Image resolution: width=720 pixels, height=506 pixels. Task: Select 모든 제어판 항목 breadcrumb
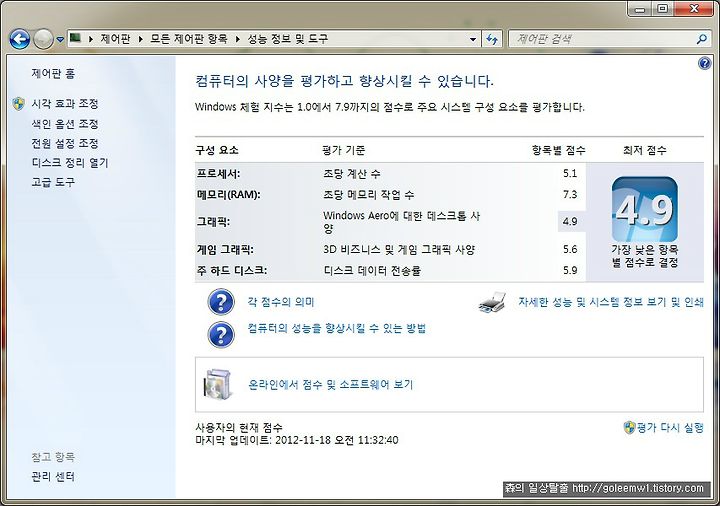[189, 39]
